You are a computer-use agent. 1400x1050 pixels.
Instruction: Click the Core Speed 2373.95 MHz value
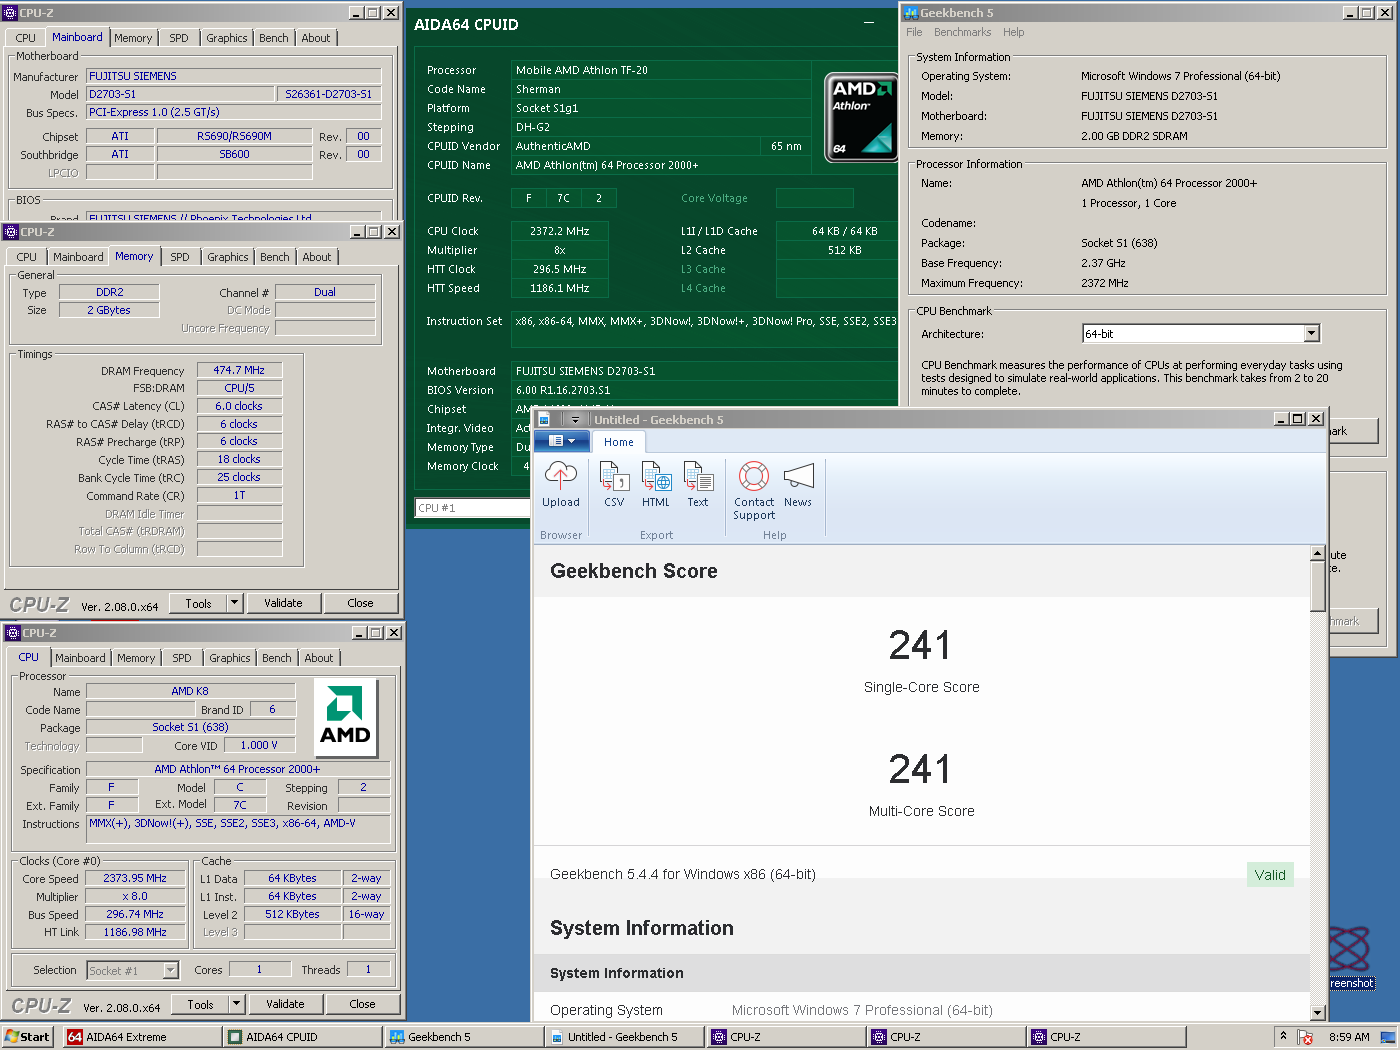point(135,878)
